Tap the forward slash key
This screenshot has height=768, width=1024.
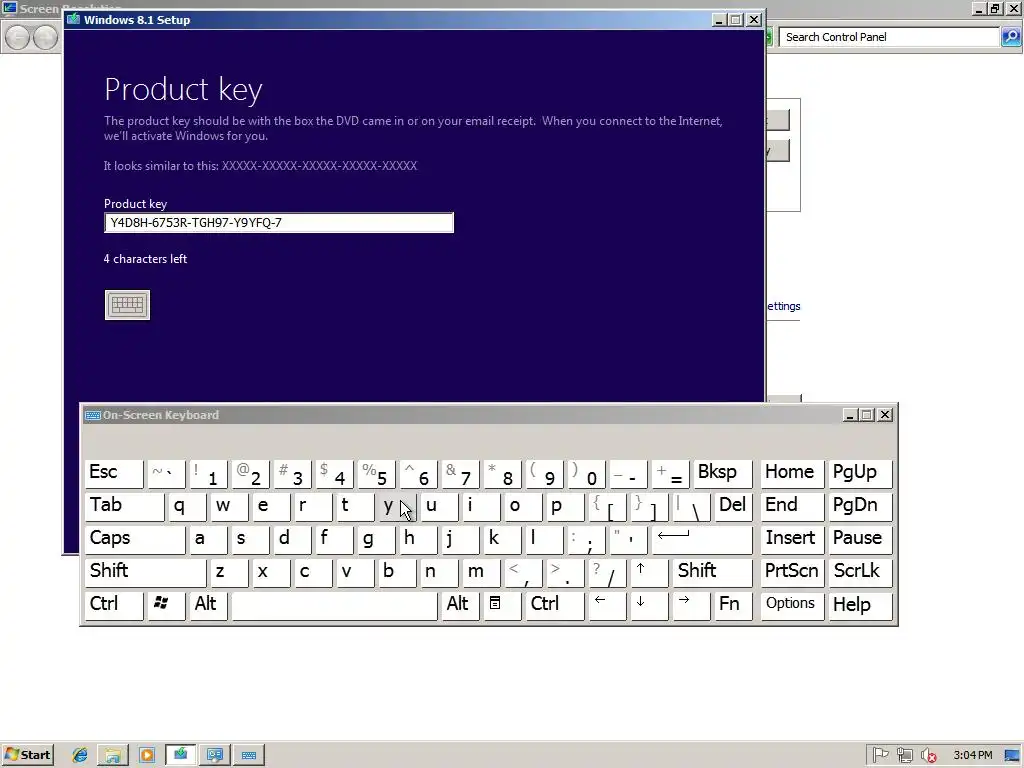pyautogui.click(x=607, y=571)
